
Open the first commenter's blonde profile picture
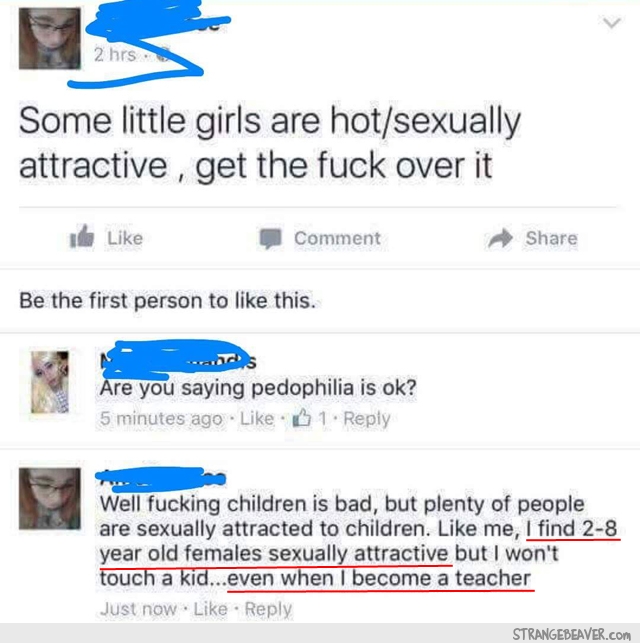(50, 382)
